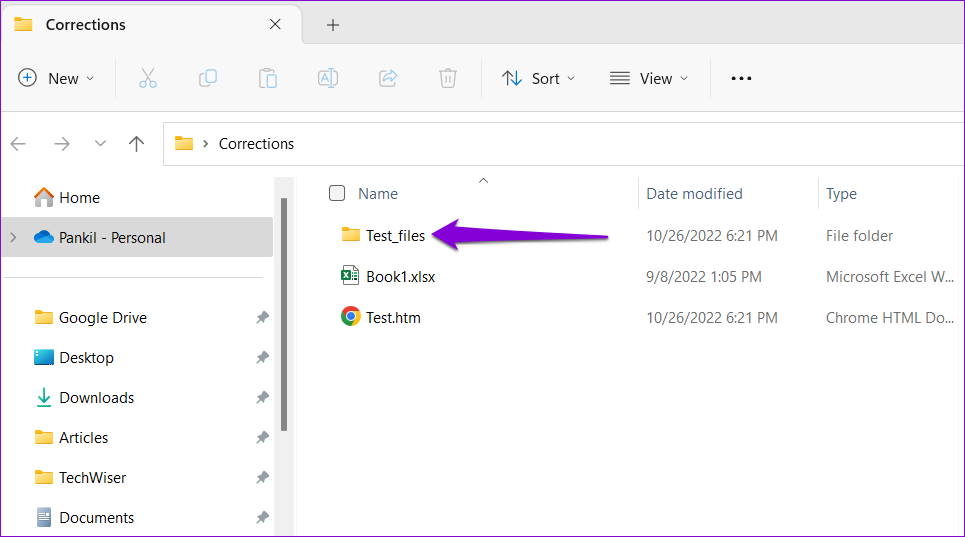Select the Corrections tab
Viewport: 965px width, 537px height.
[x=151, y=25]
